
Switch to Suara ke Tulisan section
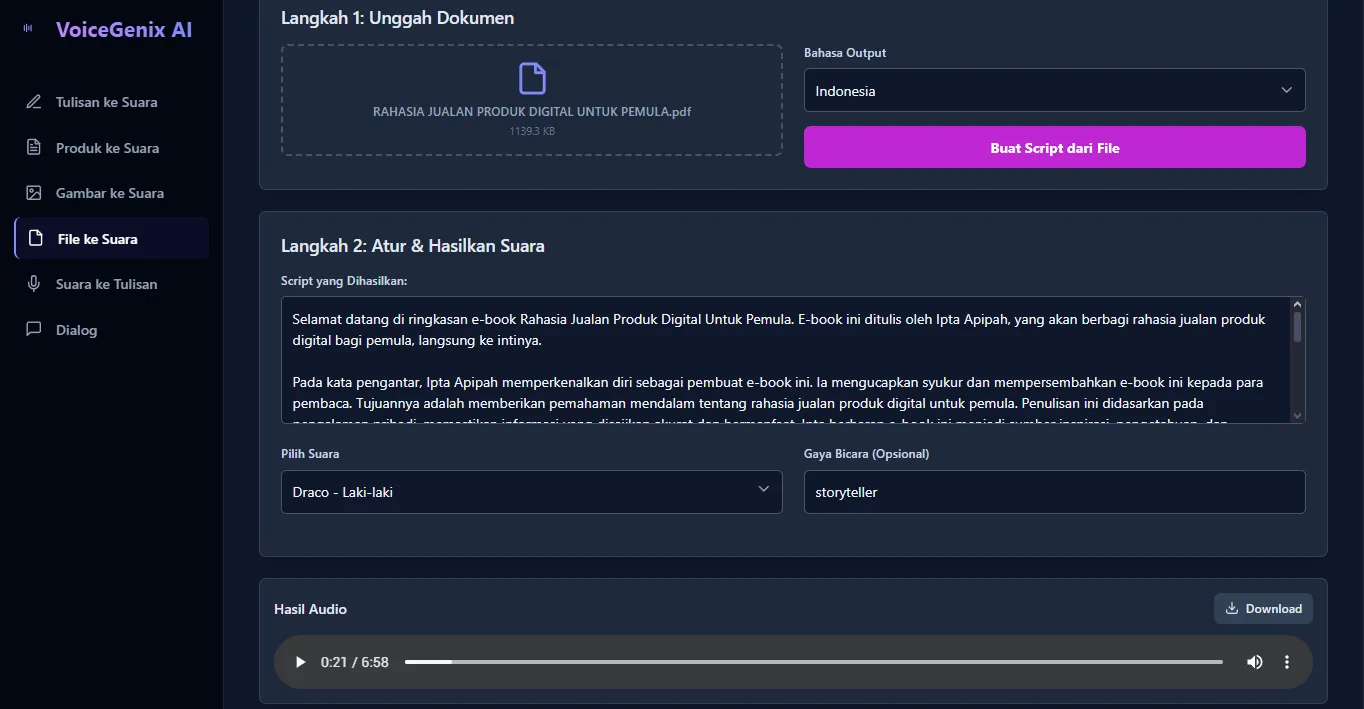pos(106,284)
